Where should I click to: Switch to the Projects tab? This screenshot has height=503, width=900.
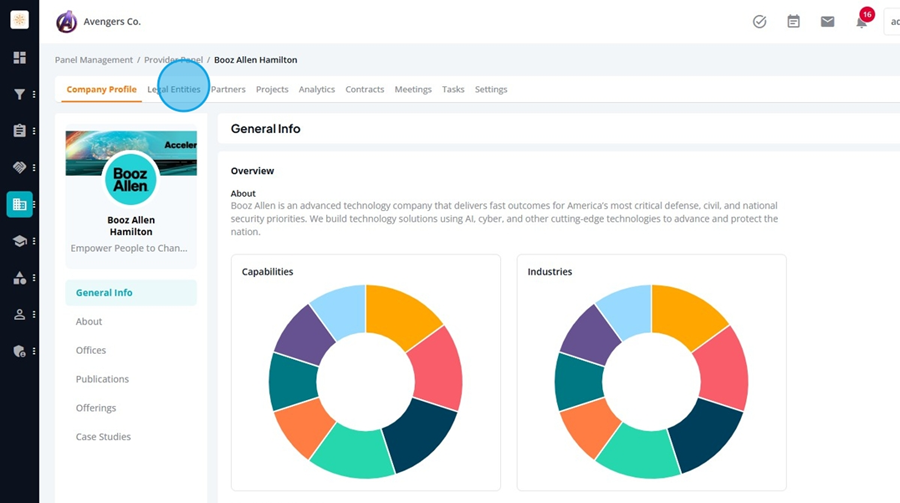tap(272, 90)
